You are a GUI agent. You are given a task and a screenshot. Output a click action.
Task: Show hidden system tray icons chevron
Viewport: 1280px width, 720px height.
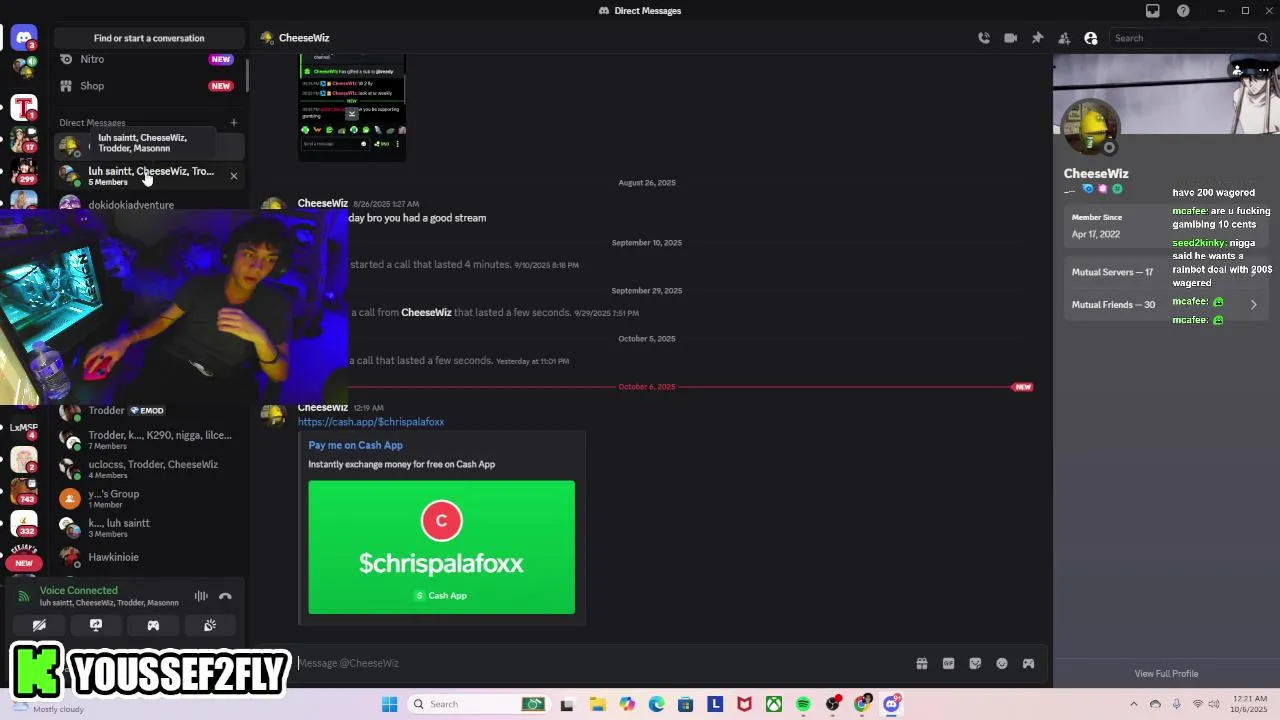pyautogui.click(x=1133, y=704)
